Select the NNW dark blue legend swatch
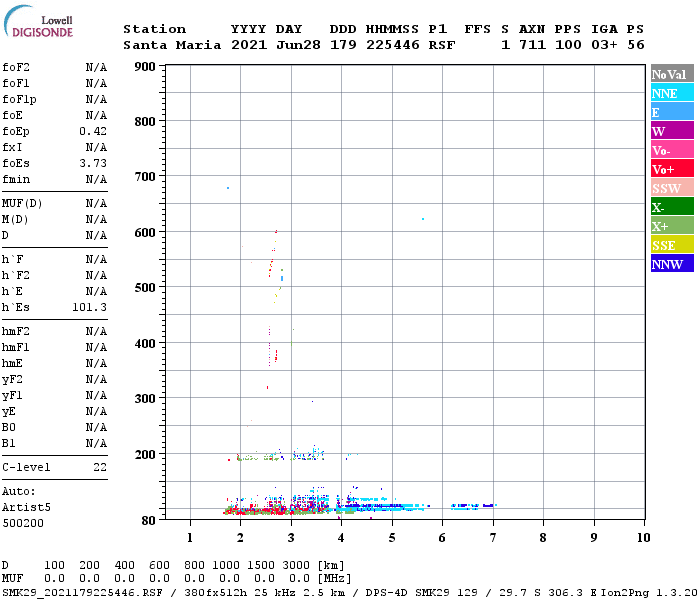 coord(672,263)
